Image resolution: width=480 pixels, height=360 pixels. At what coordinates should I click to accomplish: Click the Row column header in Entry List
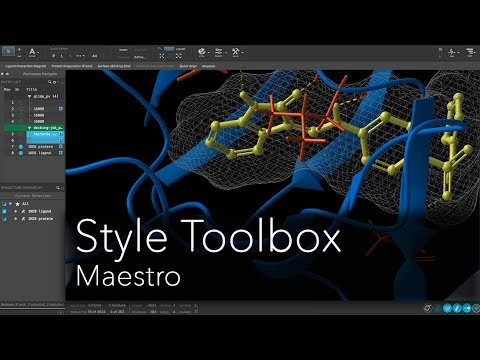tap(7, 90)
